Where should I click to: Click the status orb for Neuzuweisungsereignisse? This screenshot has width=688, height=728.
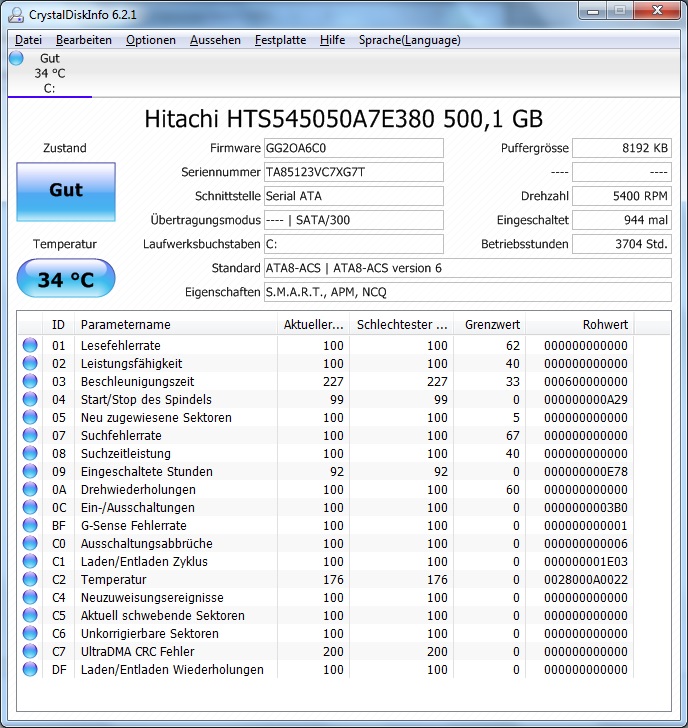(30, 597)
